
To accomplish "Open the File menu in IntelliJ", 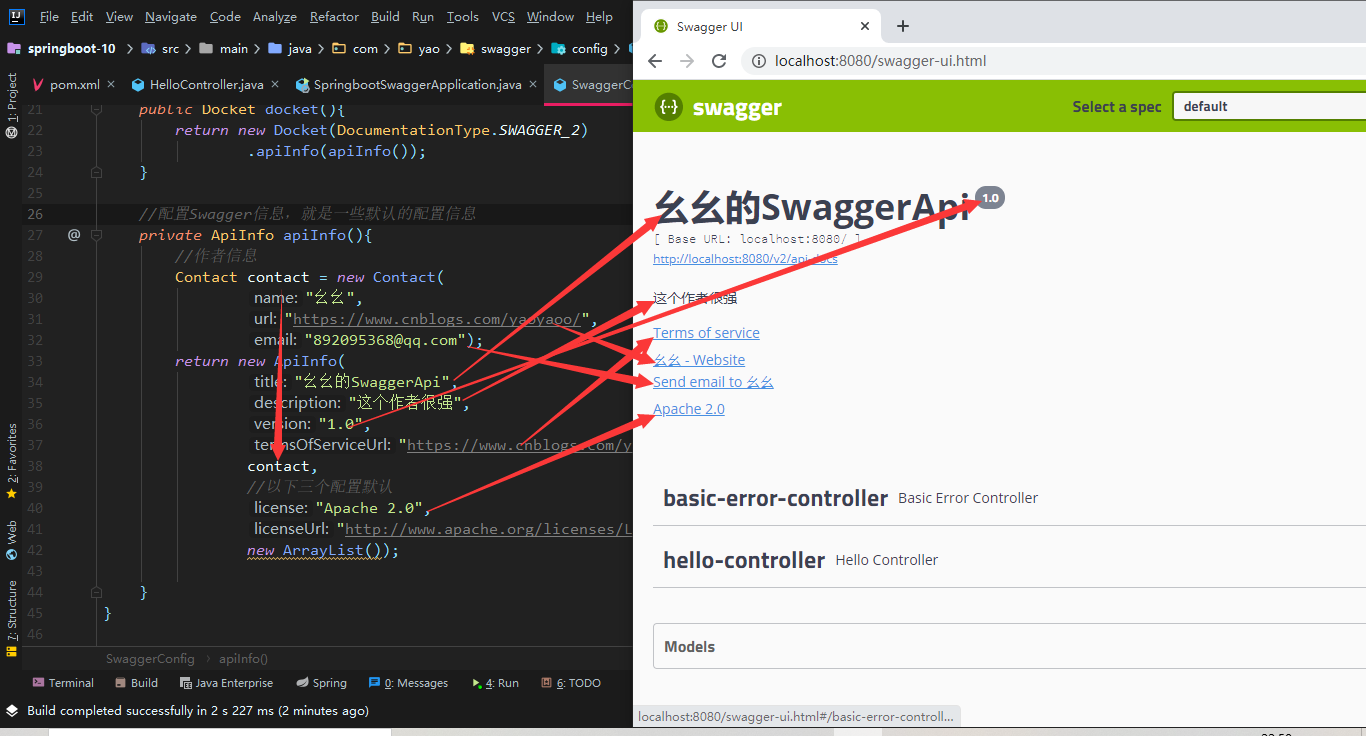I will (49, 17).
